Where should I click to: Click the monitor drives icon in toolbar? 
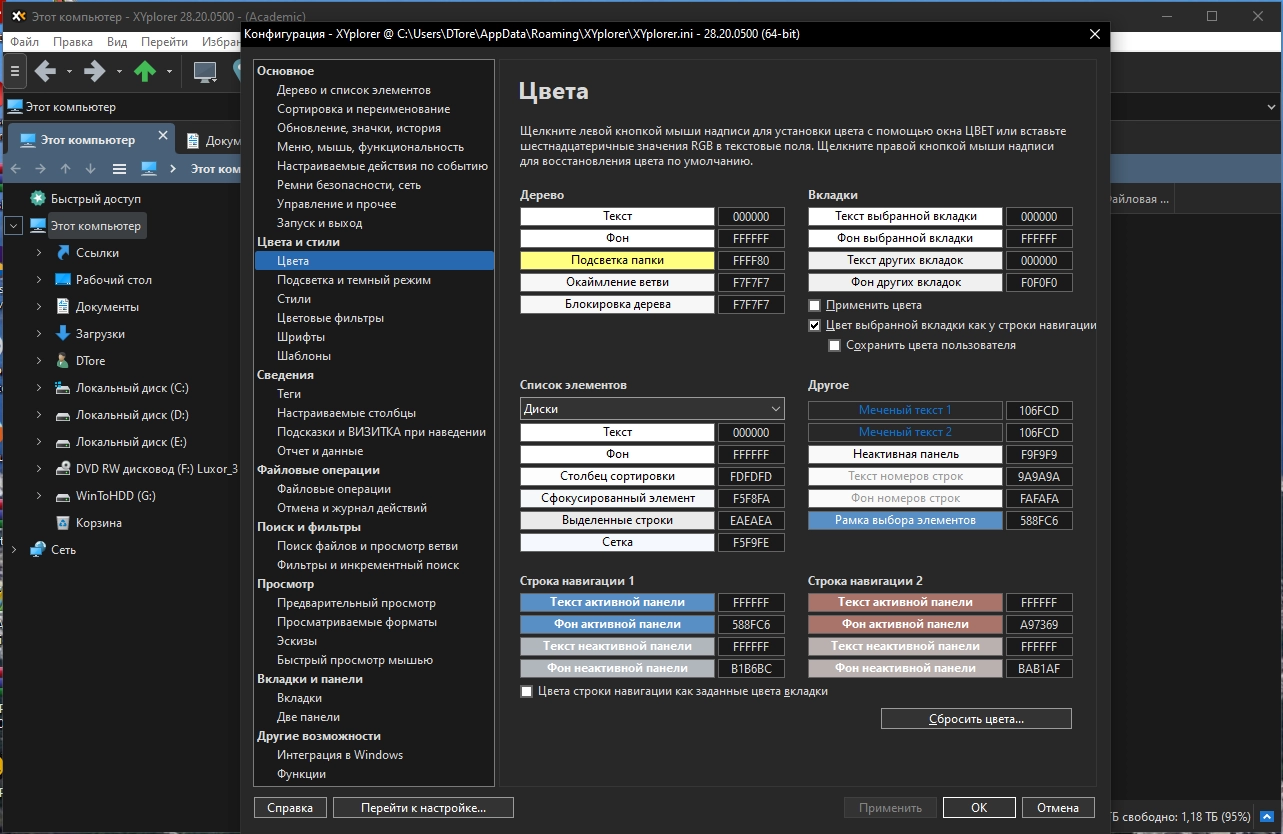tap(205, 71)
